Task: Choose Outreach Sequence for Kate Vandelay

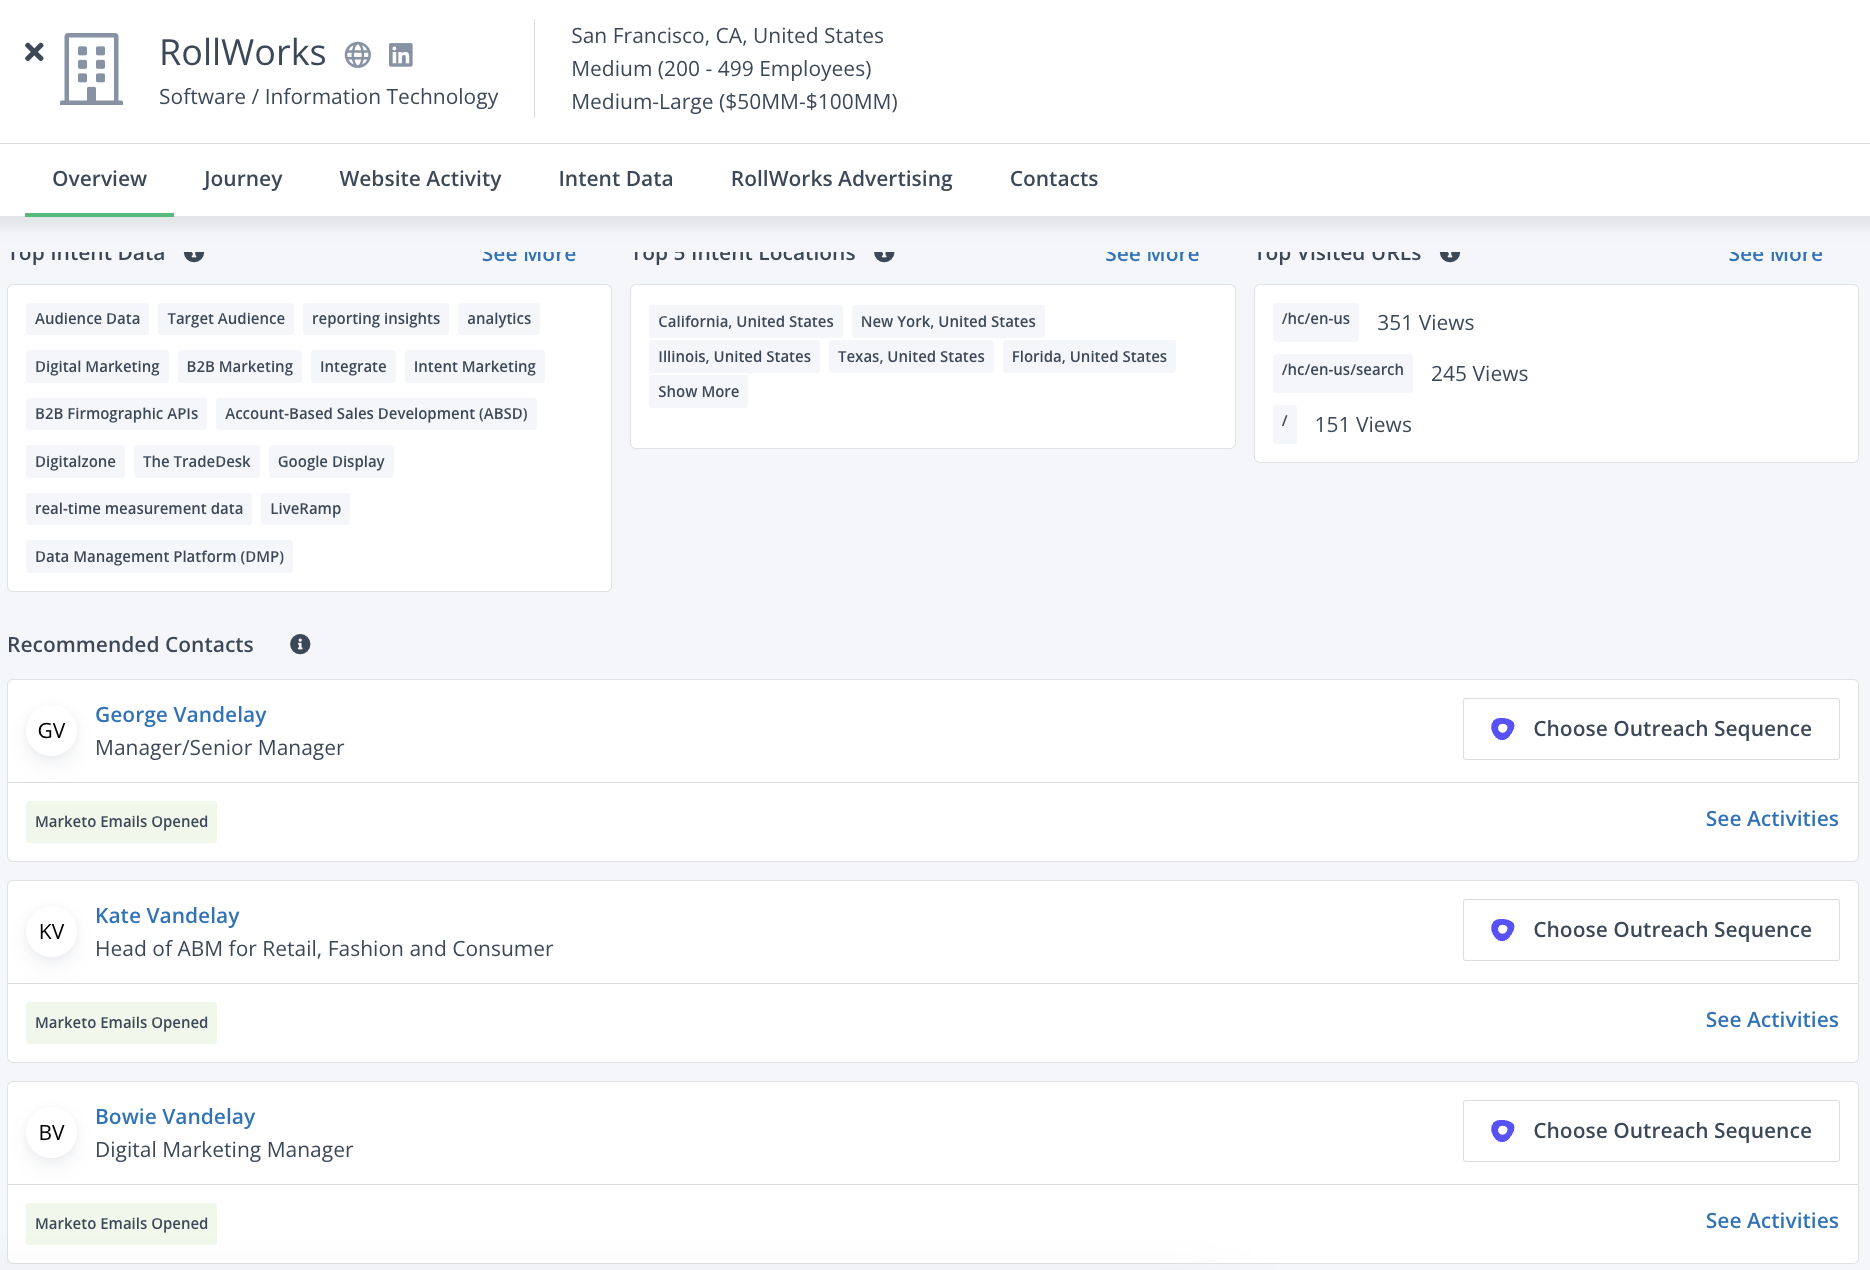Action: pos(1650,930)
